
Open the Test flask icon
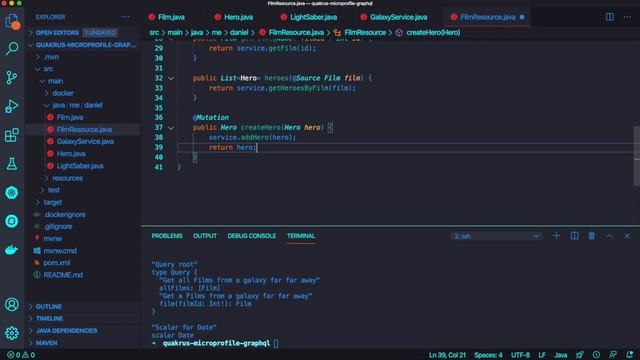tap(12, 164)
